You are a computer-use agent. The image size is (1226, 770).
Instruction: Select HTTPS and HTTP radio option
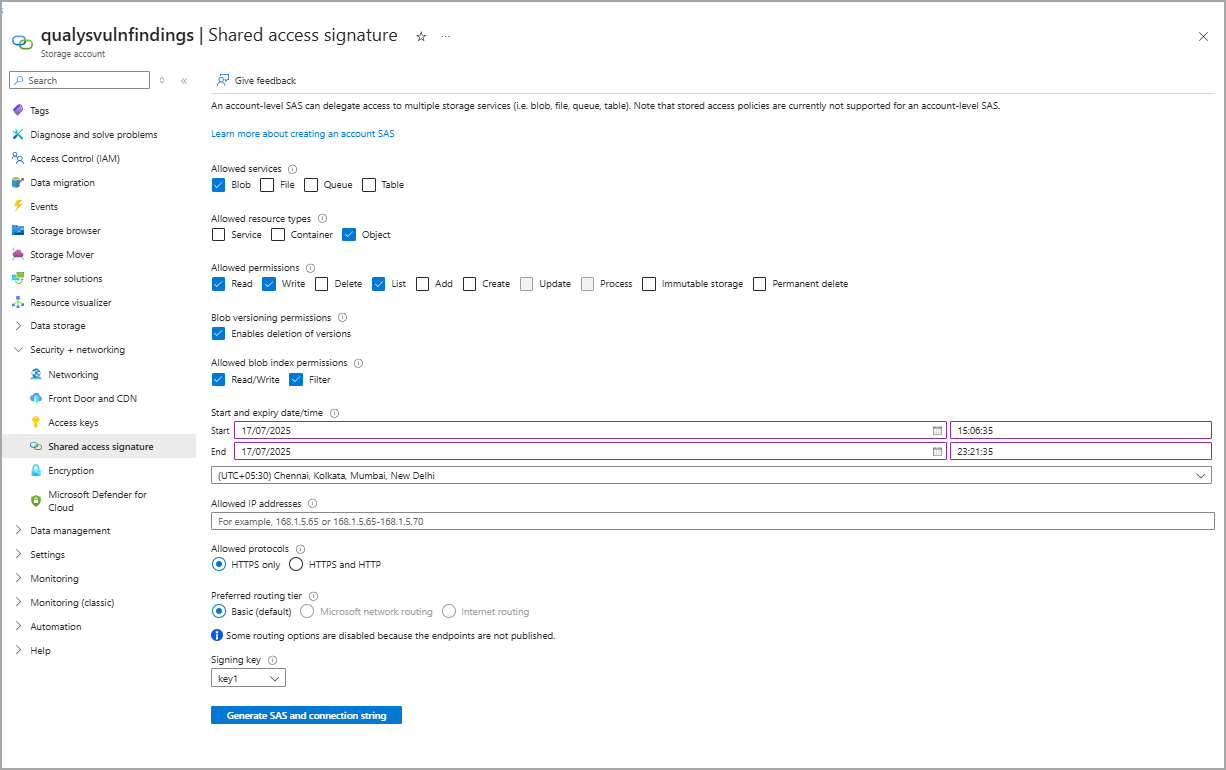pyautogui.click(x=296, y=564)
